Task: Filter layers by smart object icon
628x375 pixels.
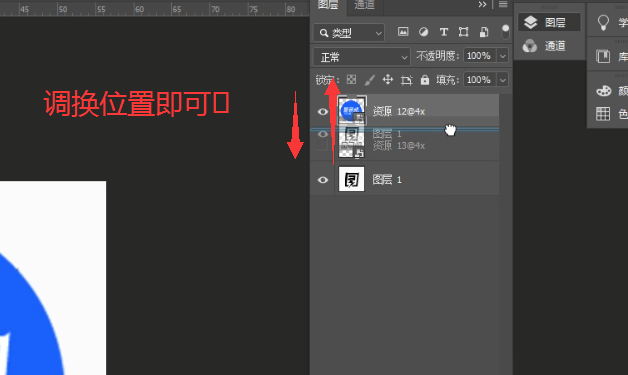Action: [x=484, y=32]
